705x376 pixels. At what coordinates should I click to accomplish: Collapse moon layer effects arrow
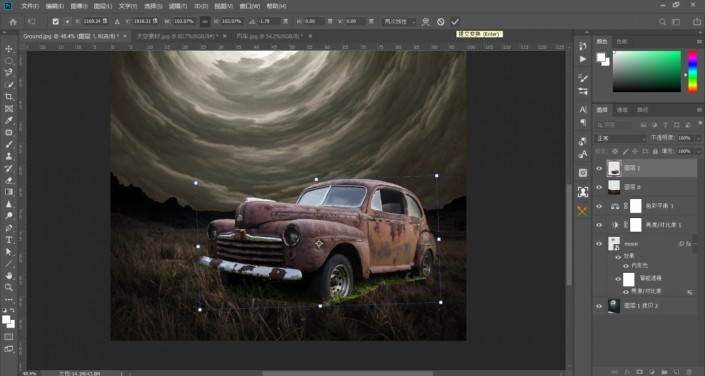(696, 244)
